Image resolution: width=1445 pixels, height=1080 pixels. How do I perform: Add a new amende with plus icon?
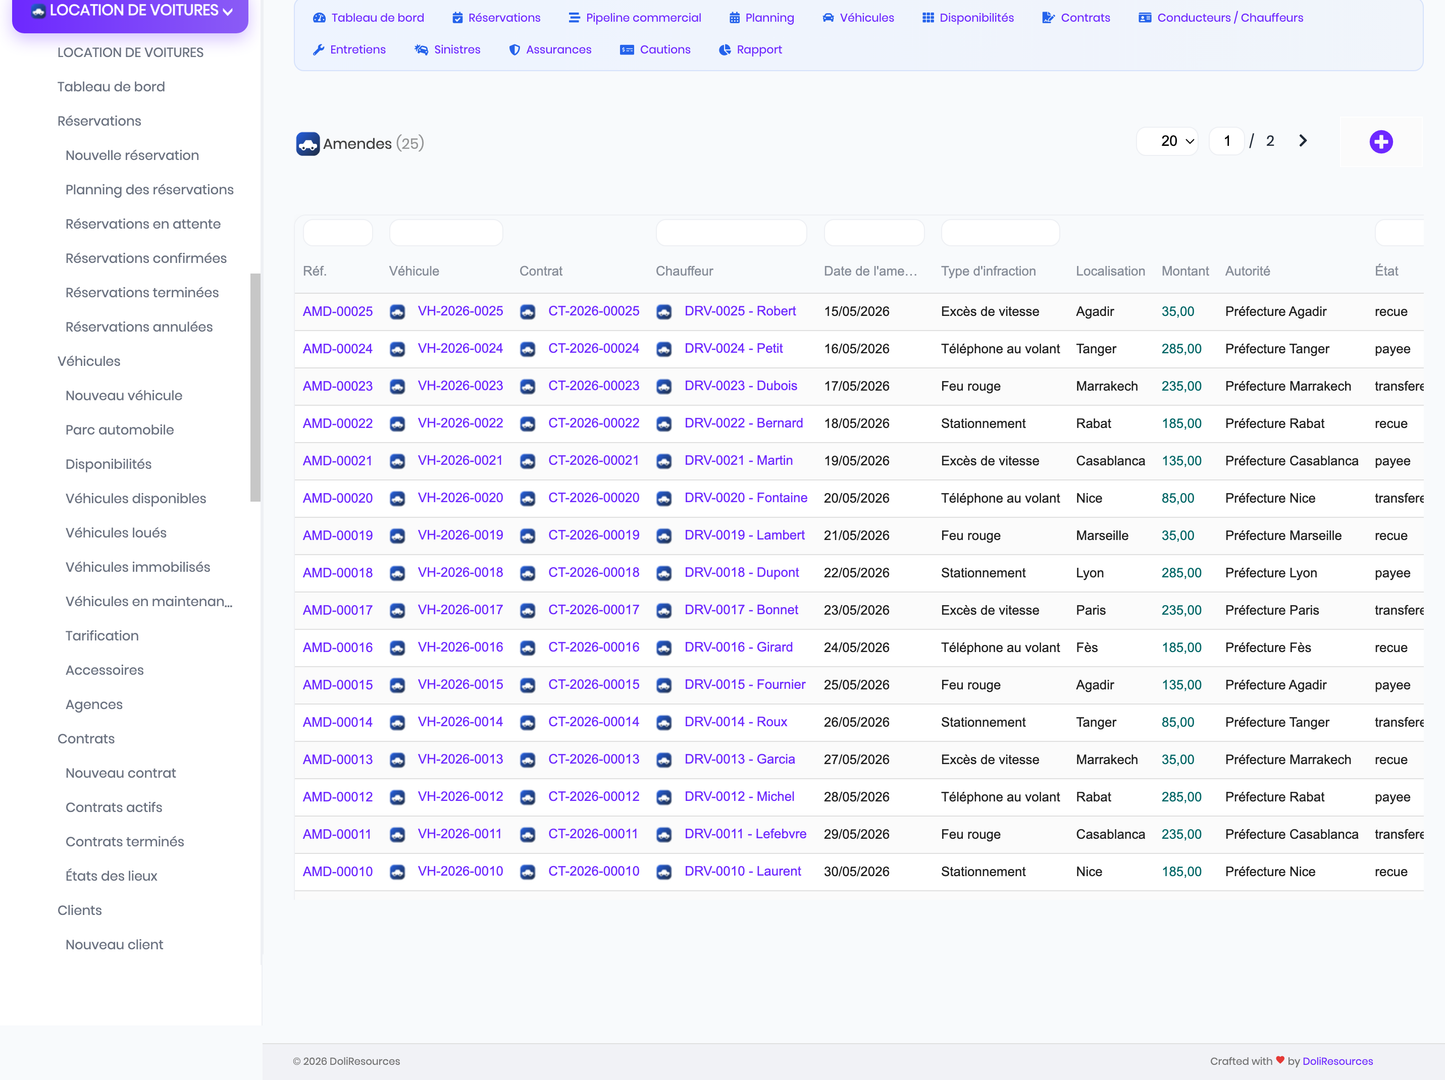[1381, 142]
